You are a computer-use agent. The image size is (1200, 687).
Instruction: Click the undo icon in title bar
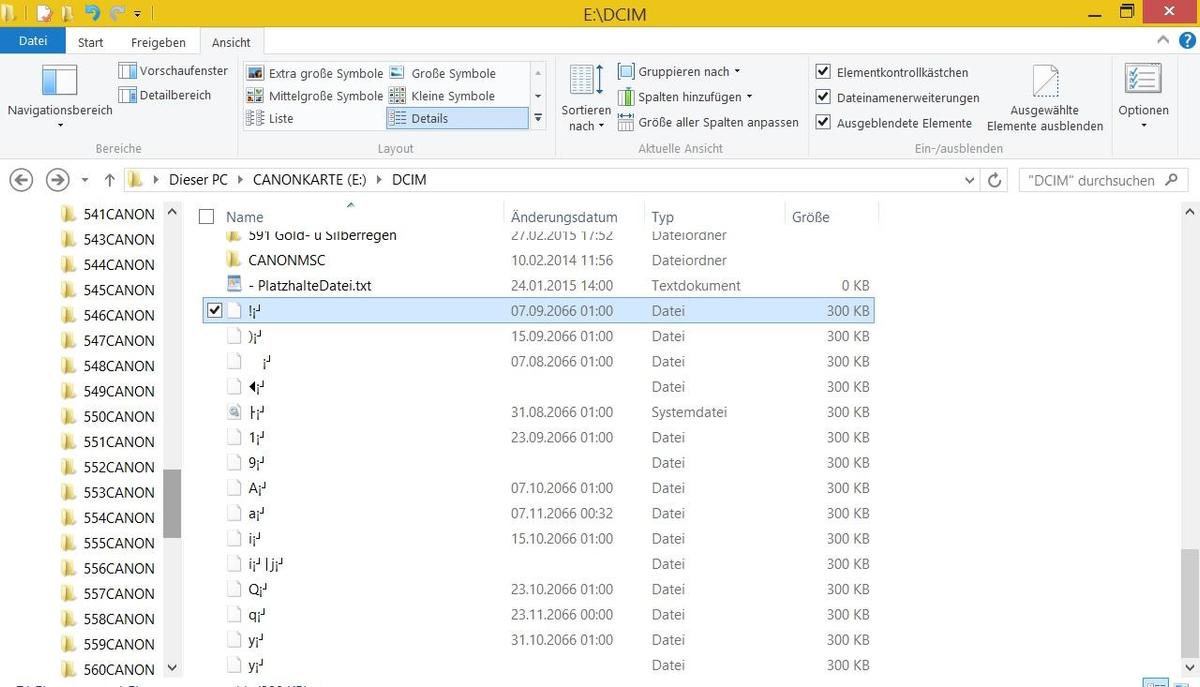(92, 13)
